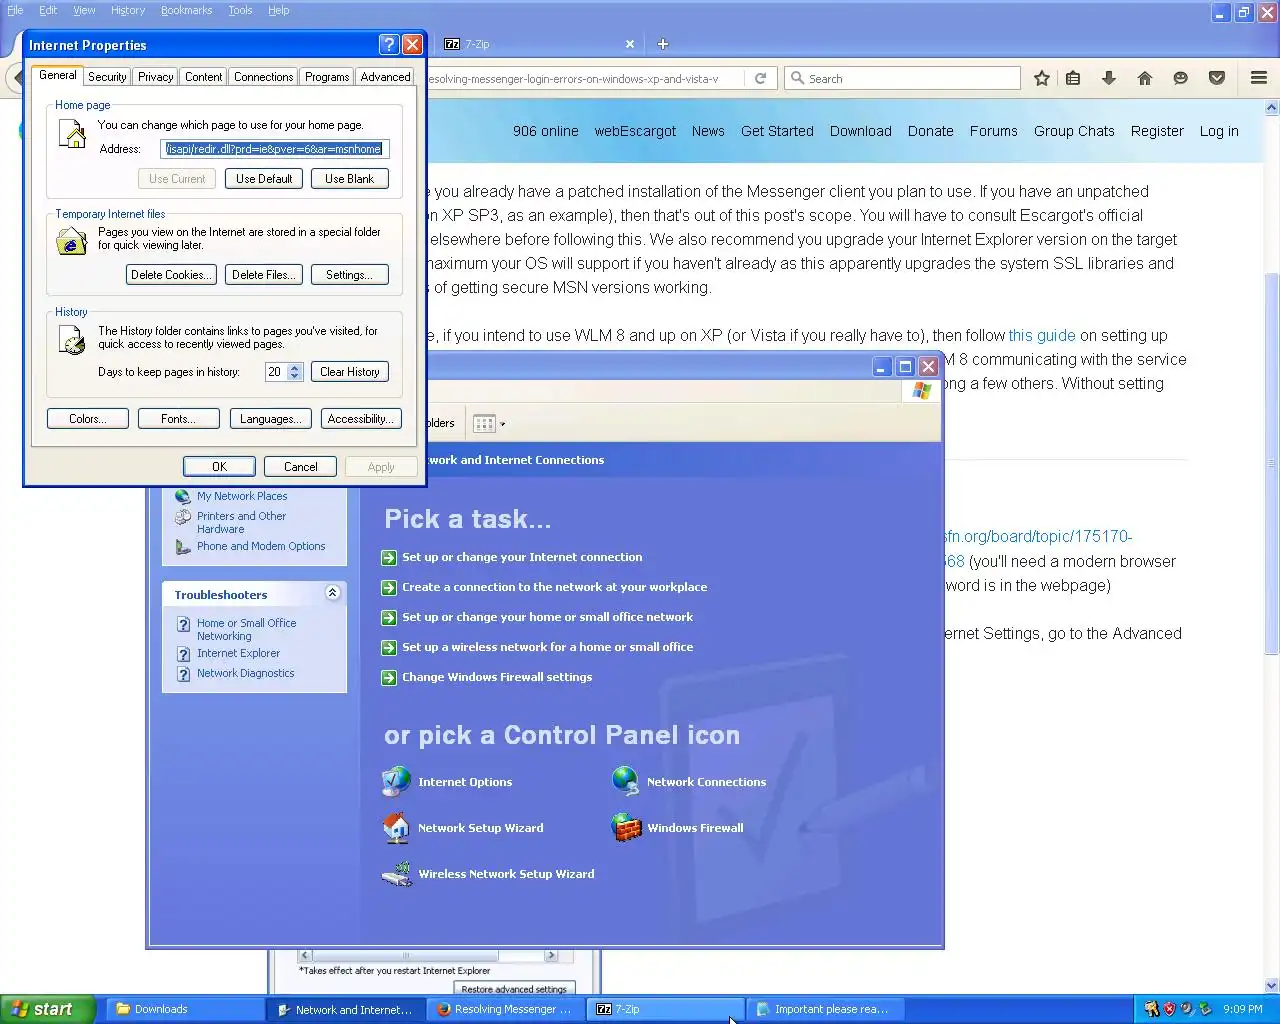1280x1024 pixels.
Task: Click the Firefox Search box
Action: point(902,78)
